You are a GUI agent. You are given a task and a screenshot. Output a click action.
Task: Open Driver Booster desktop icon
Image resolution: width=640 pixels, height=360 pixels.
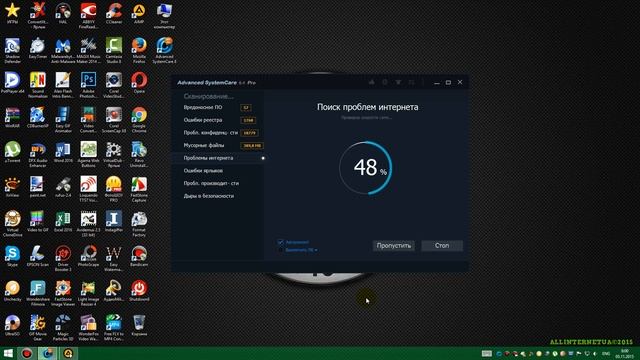pyautogui.click(x=63, y=258)
